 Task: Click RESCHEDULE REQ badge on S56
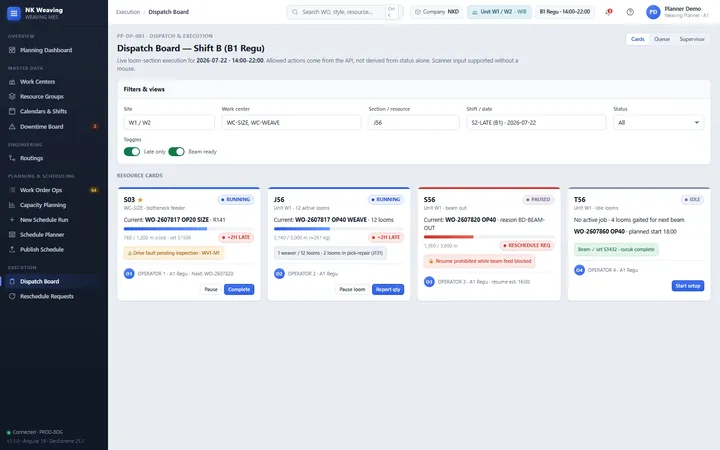click(x=527, y=246)
